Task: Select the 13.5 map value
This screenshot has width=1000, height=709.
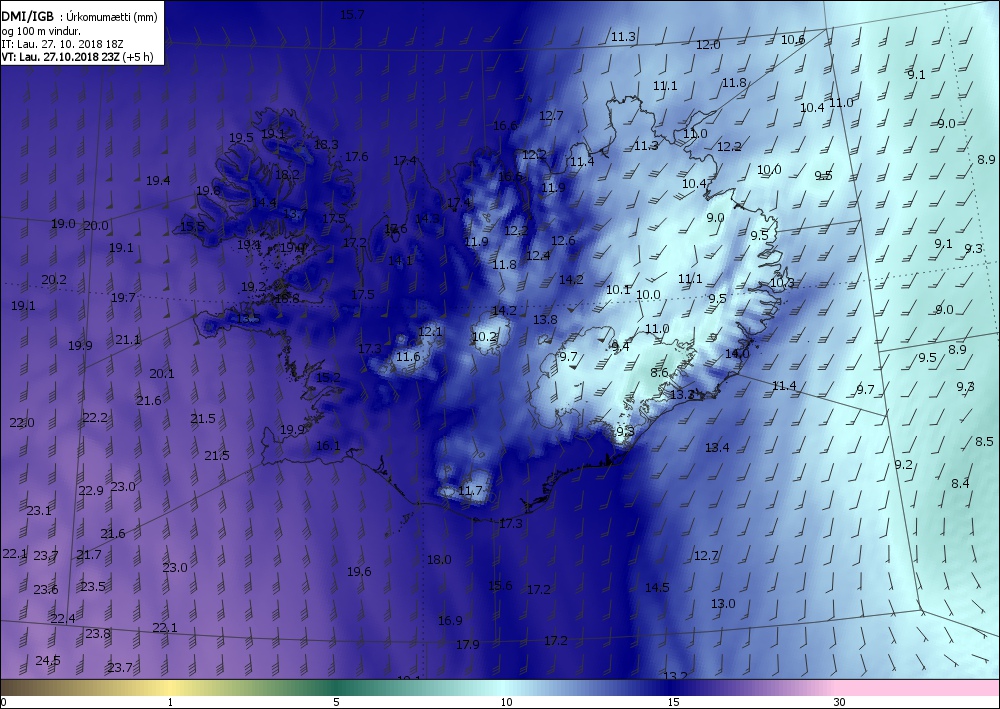Action: coord(248,319)
